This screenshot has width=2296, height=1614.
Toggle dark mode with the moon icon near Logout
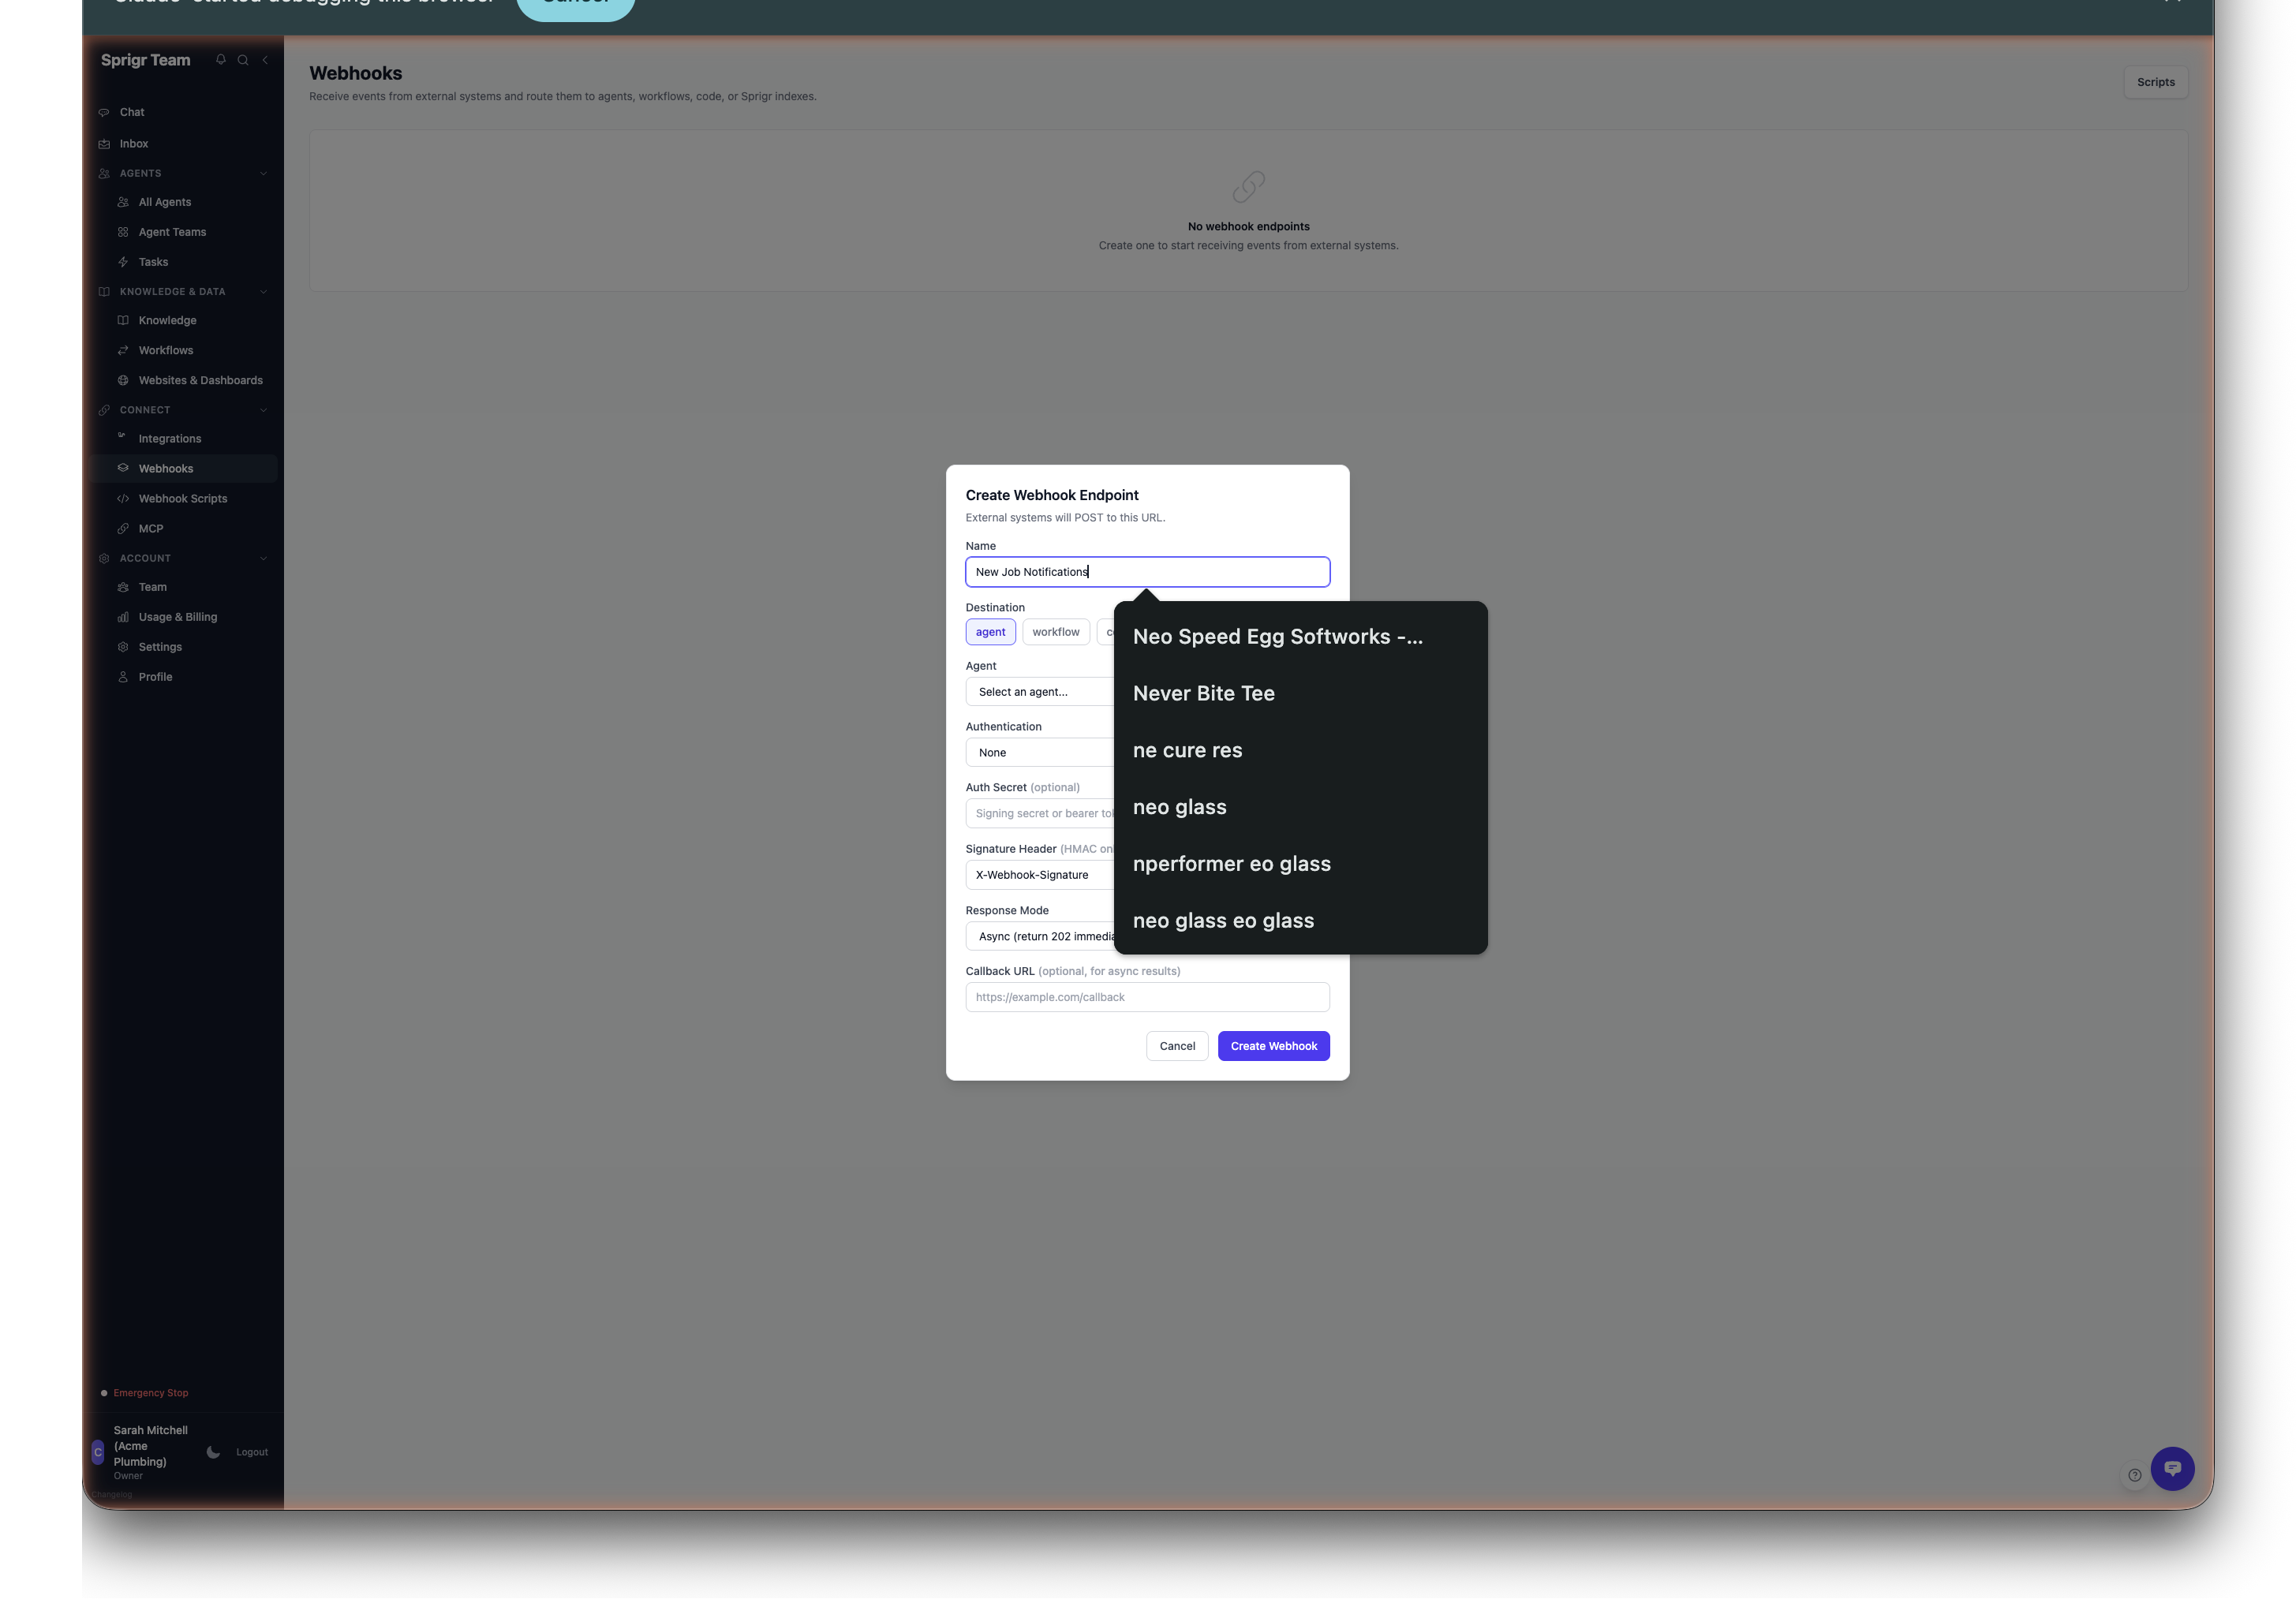tap(213, 1452)
